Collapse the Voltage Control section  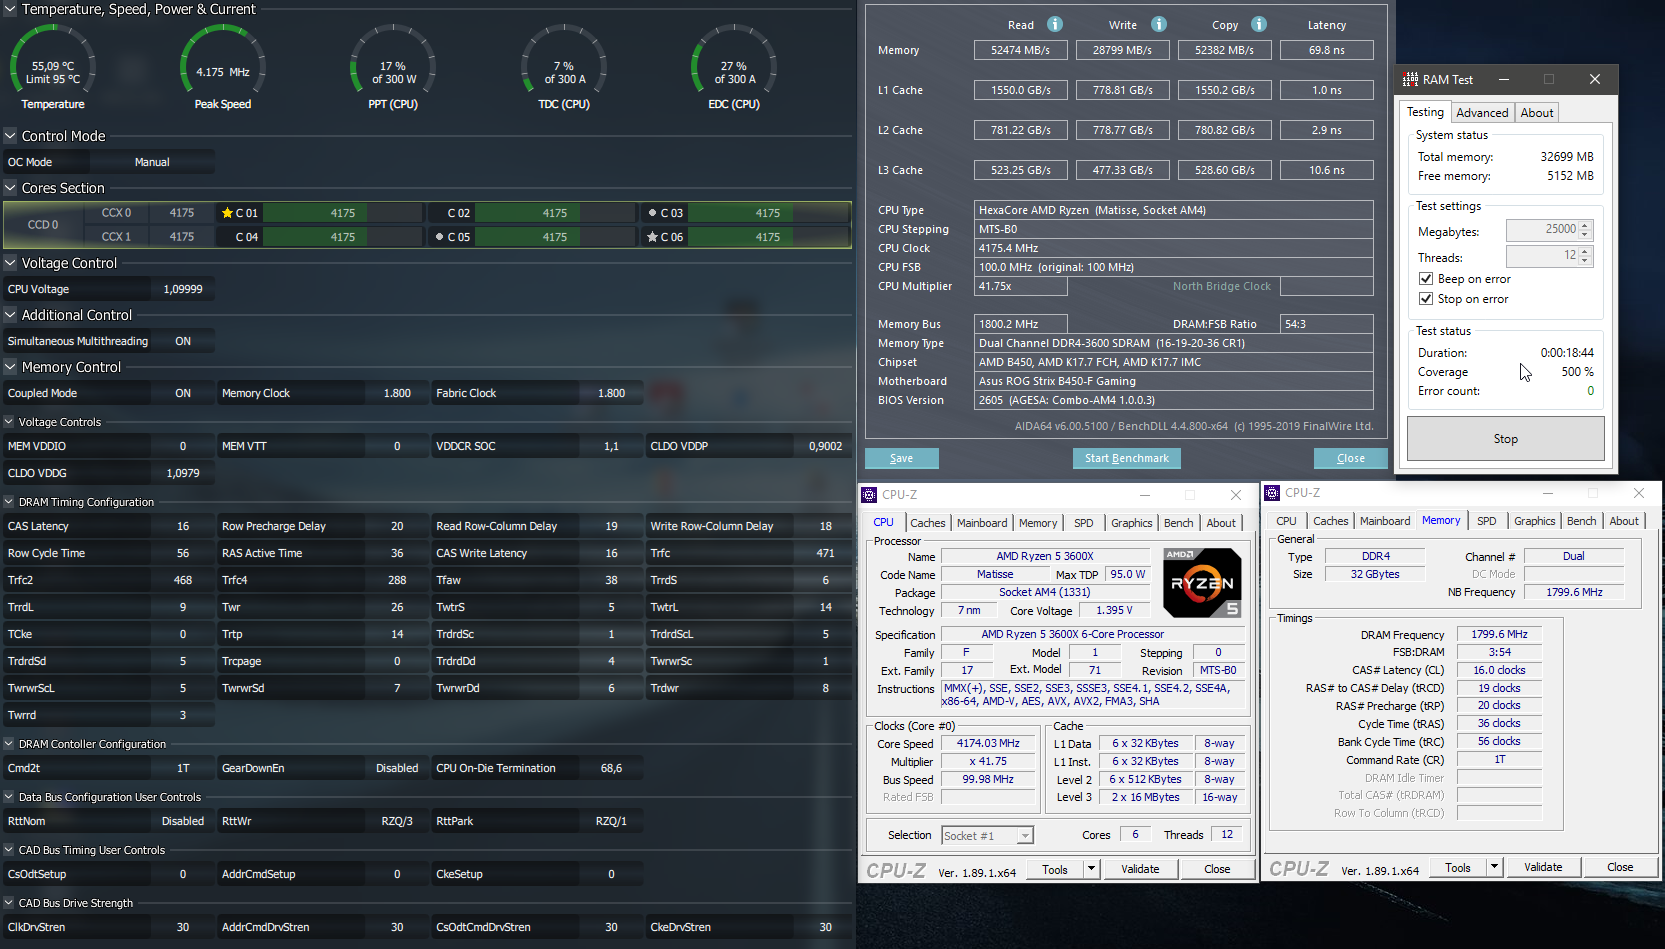point(10,263)
